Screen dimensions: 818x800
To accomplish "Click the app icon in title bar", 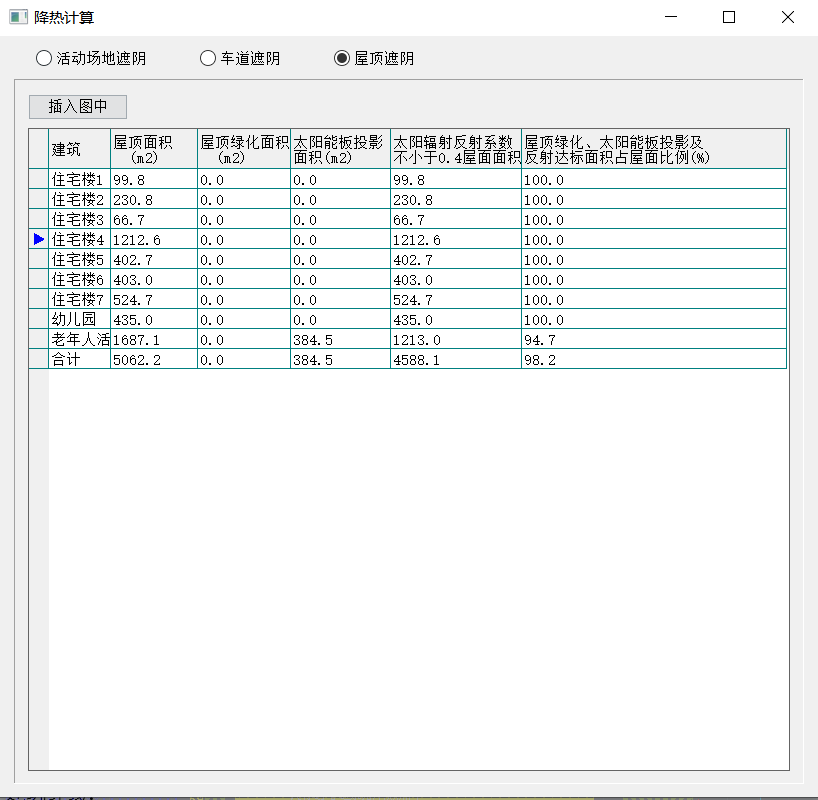I will pos(18,17).
